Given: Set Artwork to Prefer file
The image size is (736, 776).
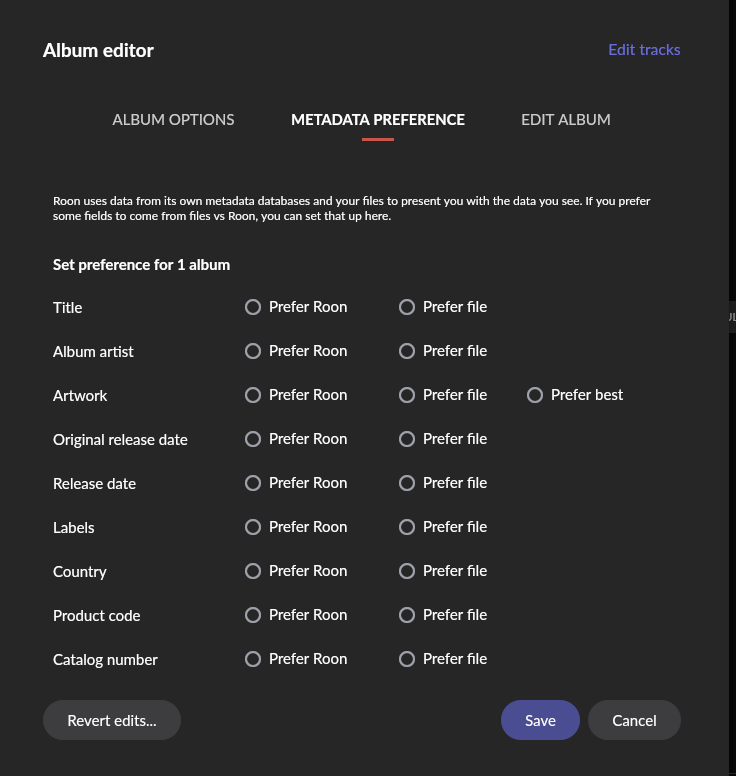Looking at the screenshot, I should tap(407, 395).
